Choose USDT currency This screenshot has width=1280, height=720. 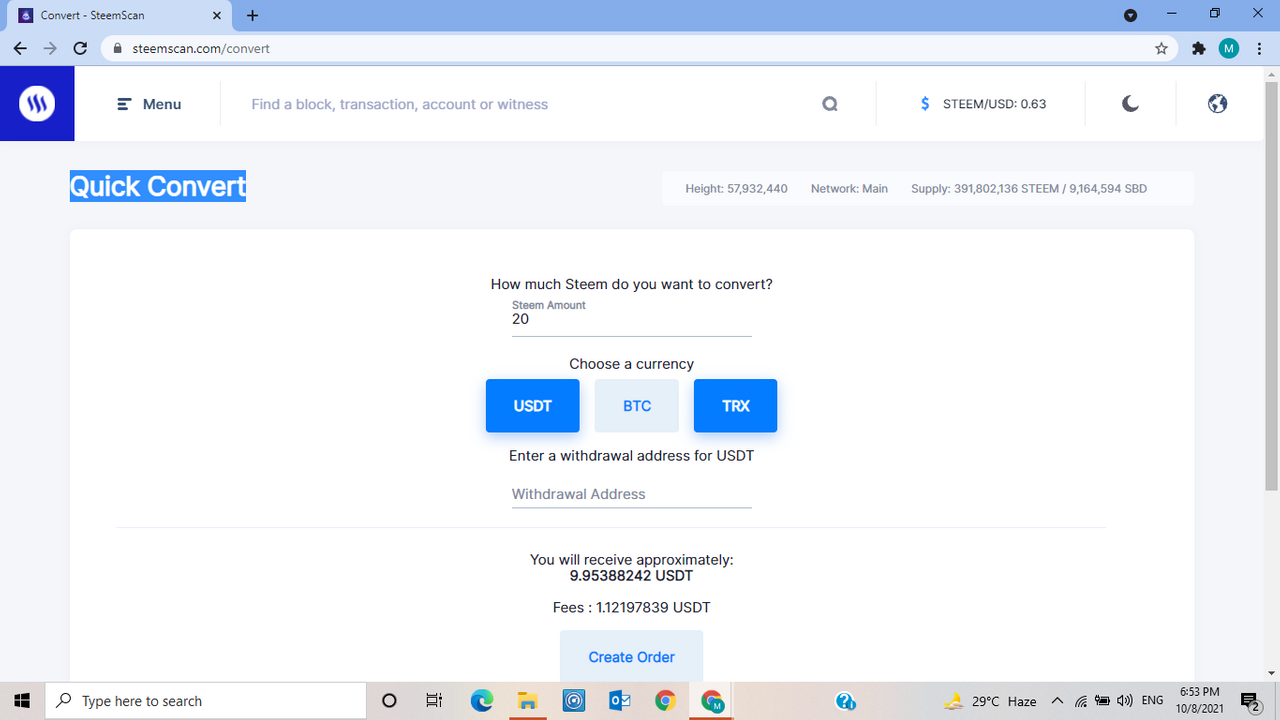pos(532,406)
